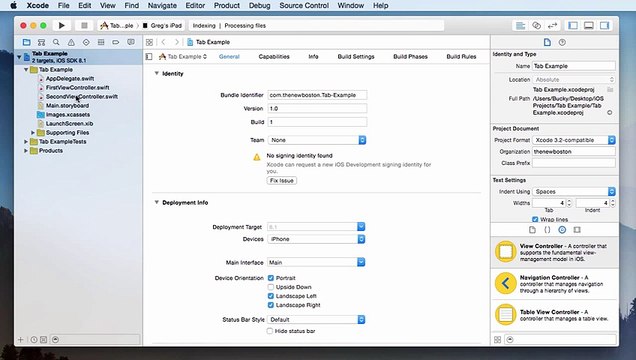The image size is (636, 360).
Task: Show the Symbol navigator
Action: tap(41, 42)
